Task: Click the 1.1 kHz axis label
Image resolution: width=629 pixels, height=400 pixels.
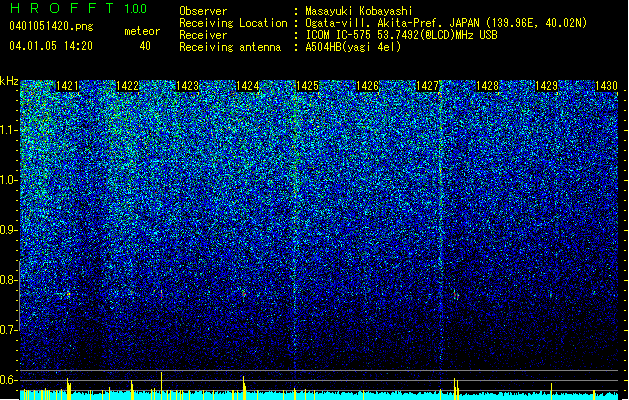Action: (8, 130)
